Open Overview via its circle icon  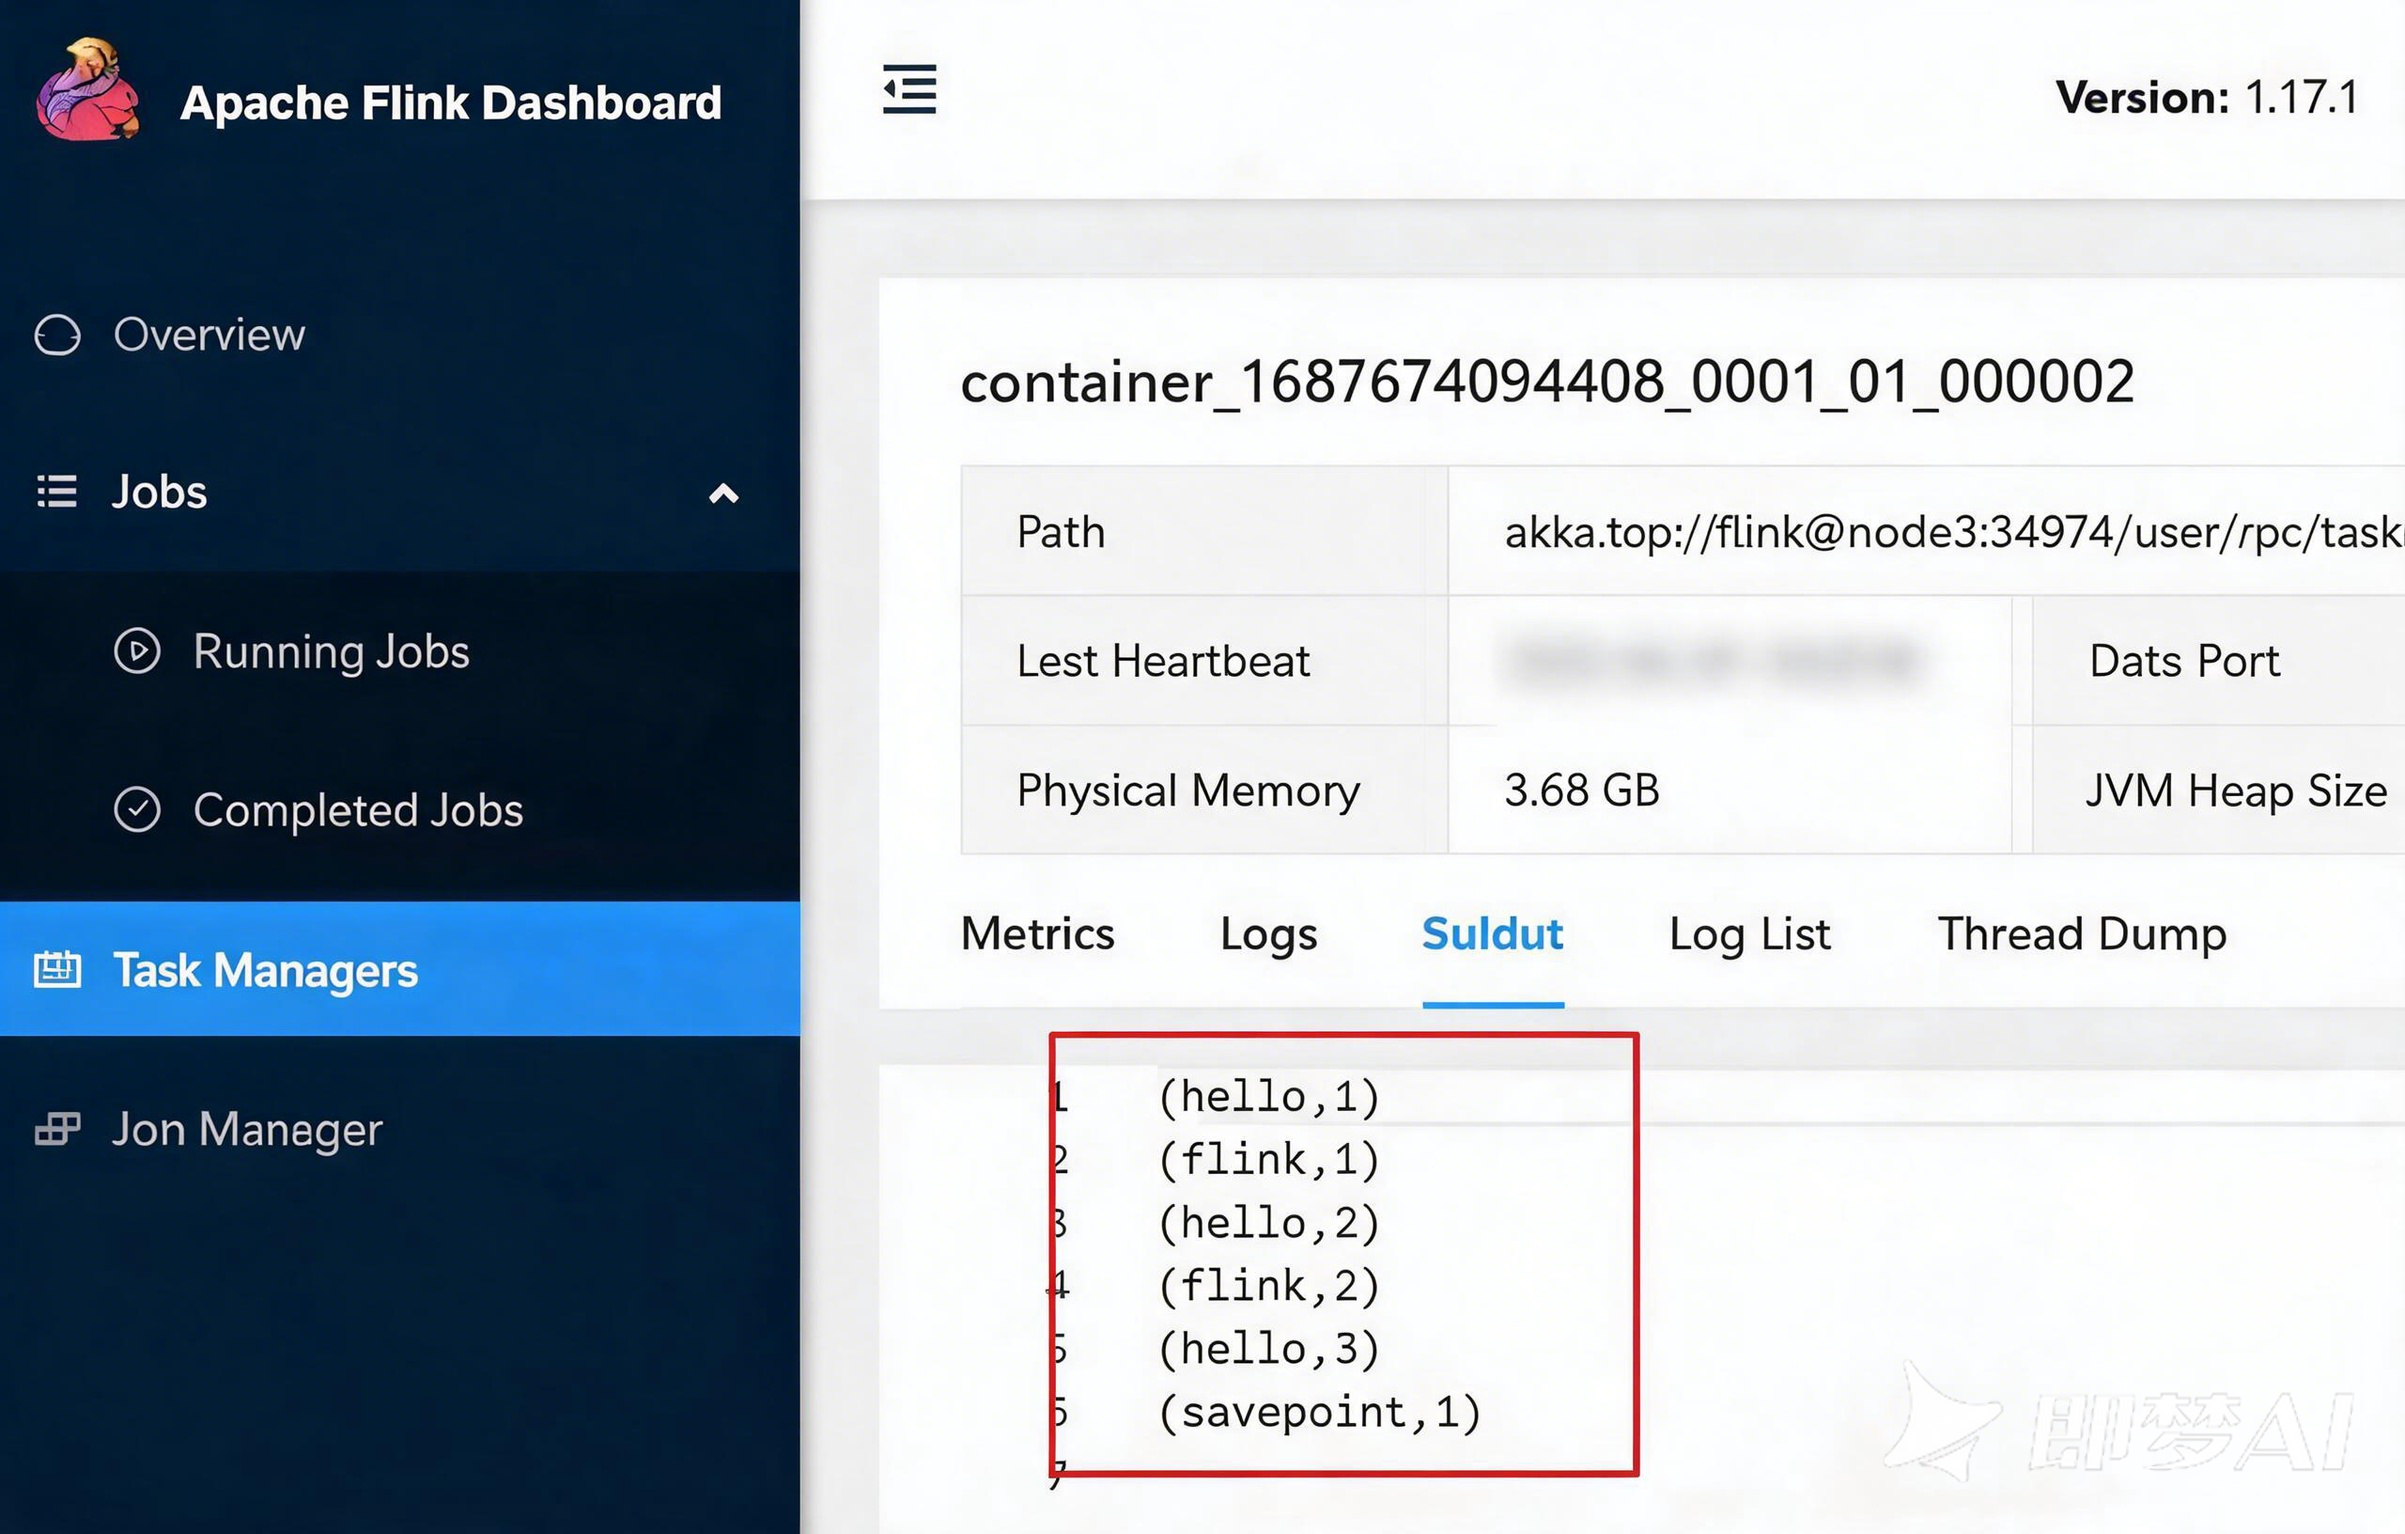(57, 335)
